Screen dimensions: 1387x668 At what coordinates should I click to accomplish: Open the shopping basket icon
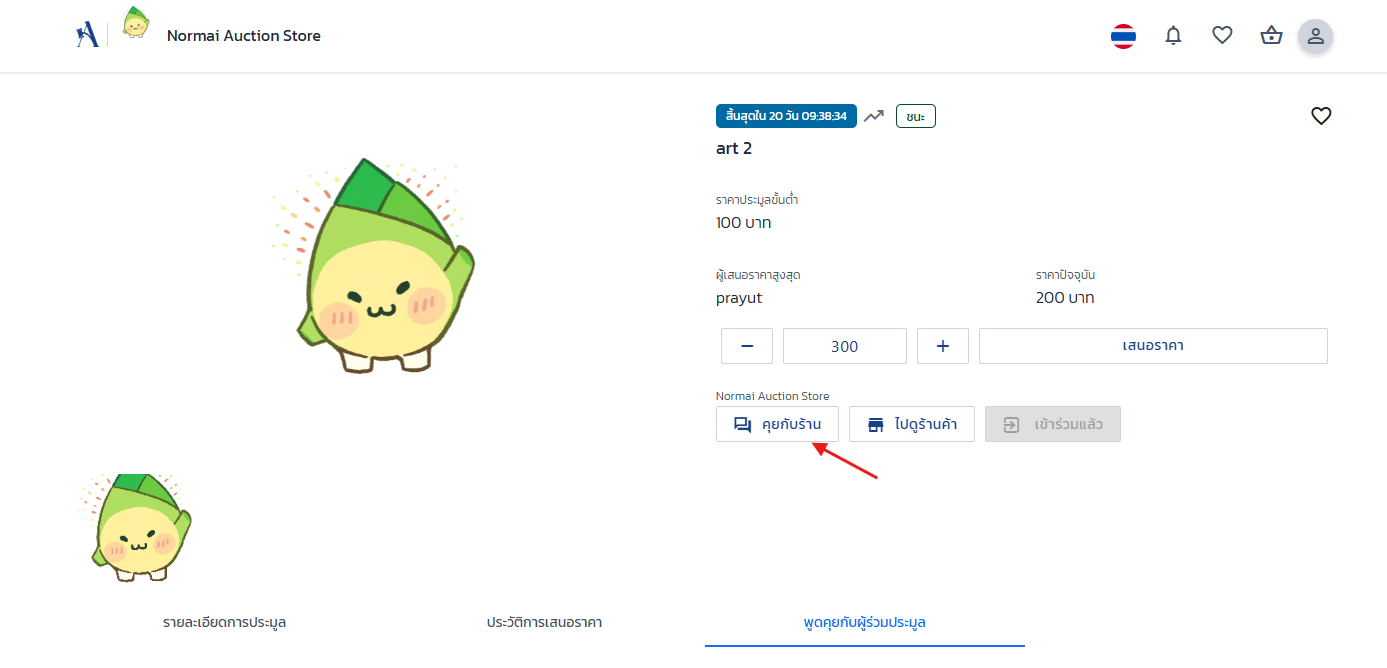pos(1271,35)
